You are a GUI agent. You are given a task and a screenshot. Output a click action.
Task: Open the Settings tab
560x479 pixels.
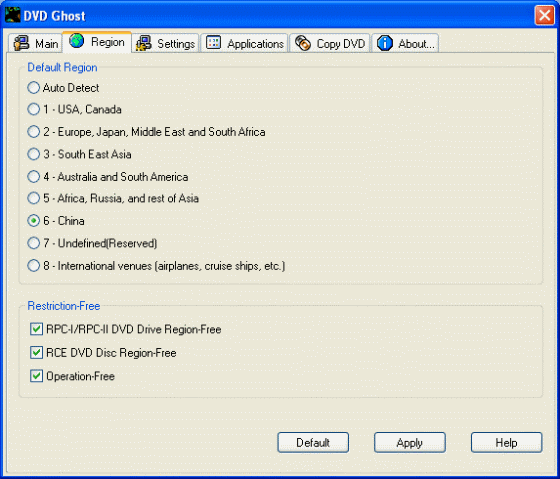(166, 43)
